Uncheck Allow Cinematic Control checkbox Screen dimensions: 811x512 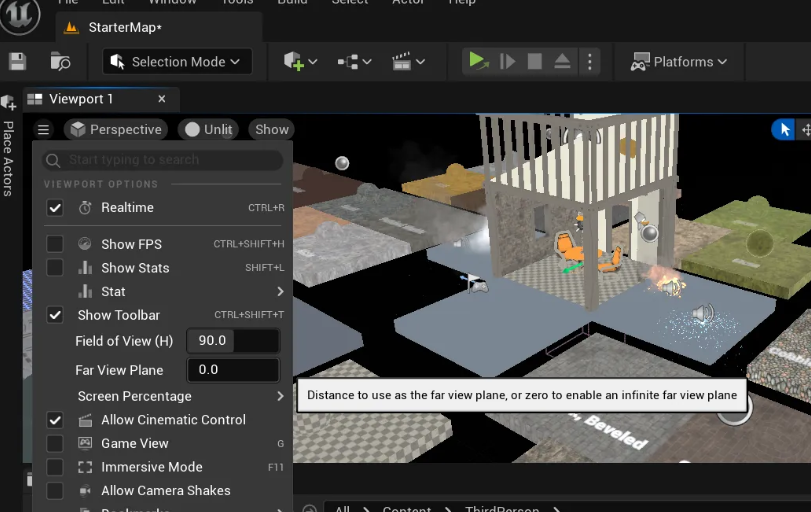click(55, 420)
